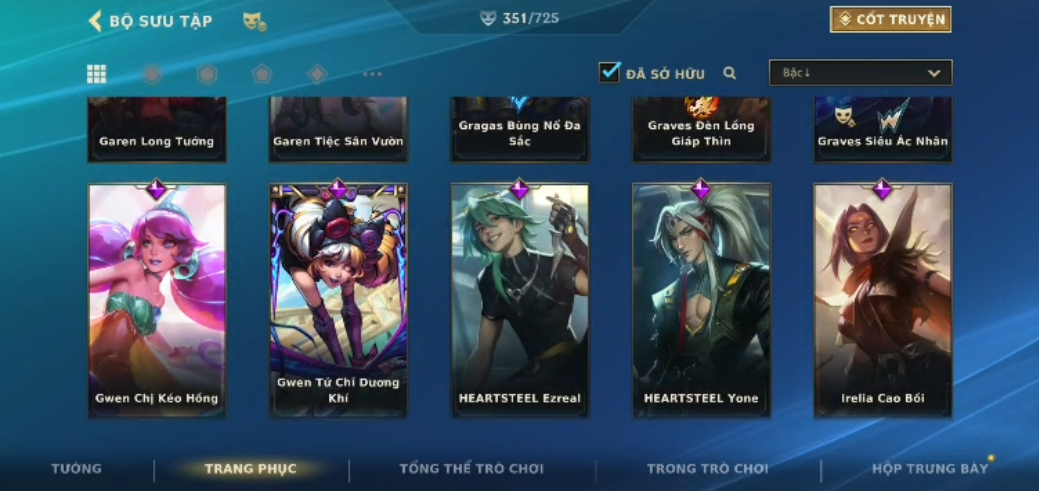This screenshot has height=491, width=1039.
Task: Select the round rarity filter icon
Action: (x=152, y=74)
